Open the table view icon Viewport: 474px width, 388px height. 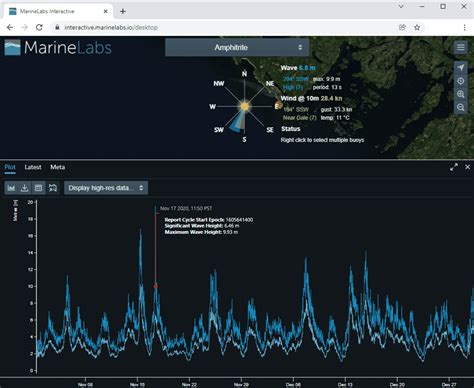click(38, 188)
